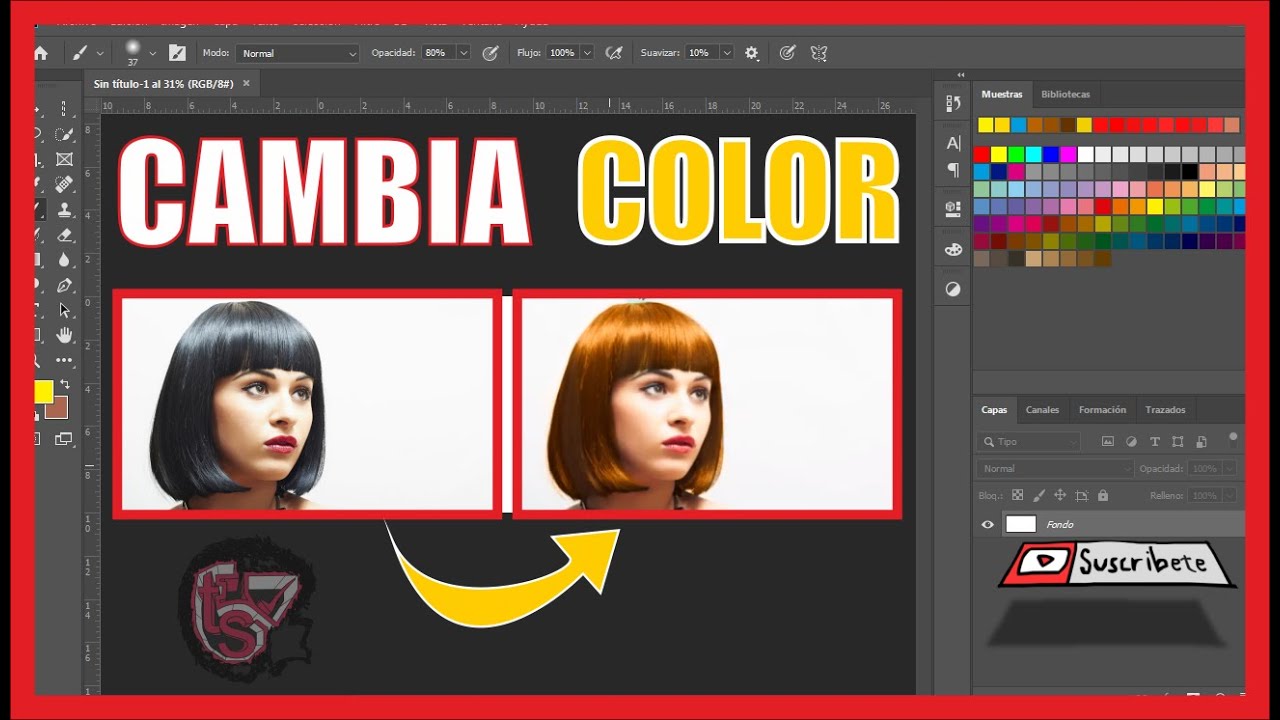Image resolution: width=1280 pixels, height=720 pixels.
Task: Filter layers by shape layers
Action: (x=1178, y=441)
